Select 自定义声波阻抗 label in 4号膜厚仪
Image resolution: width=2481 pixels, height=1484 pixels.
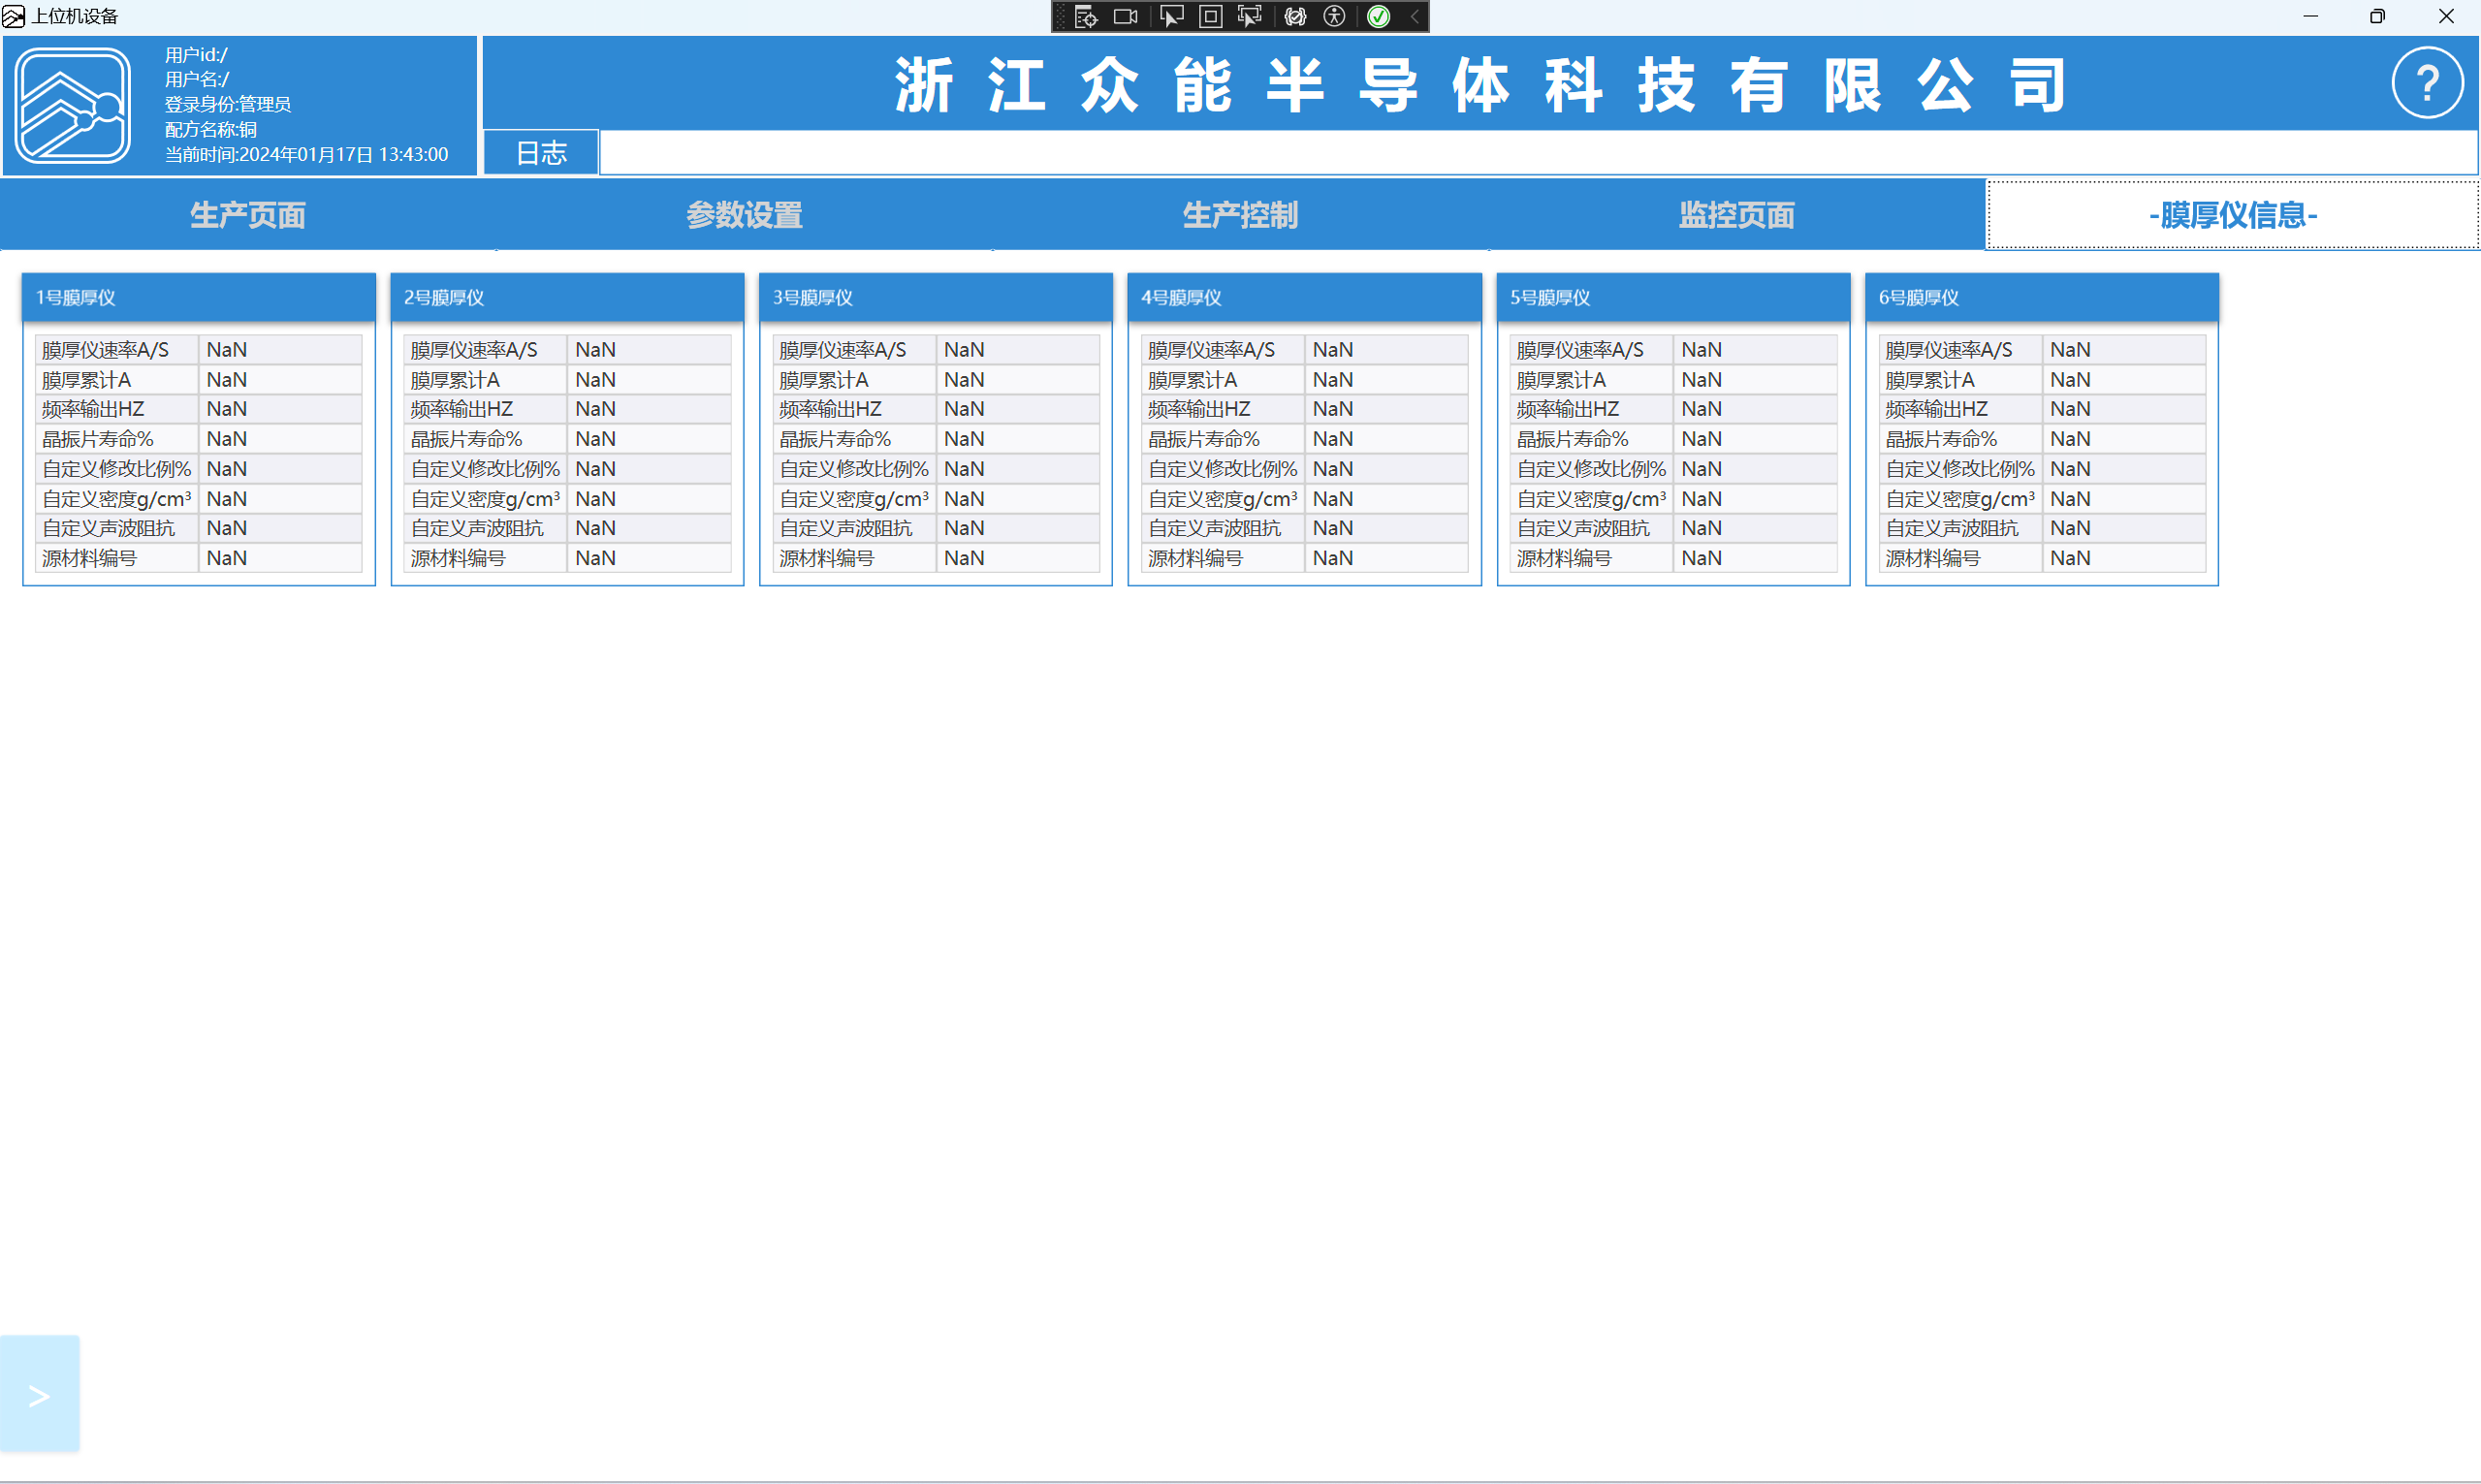(x=1224, y=528)
